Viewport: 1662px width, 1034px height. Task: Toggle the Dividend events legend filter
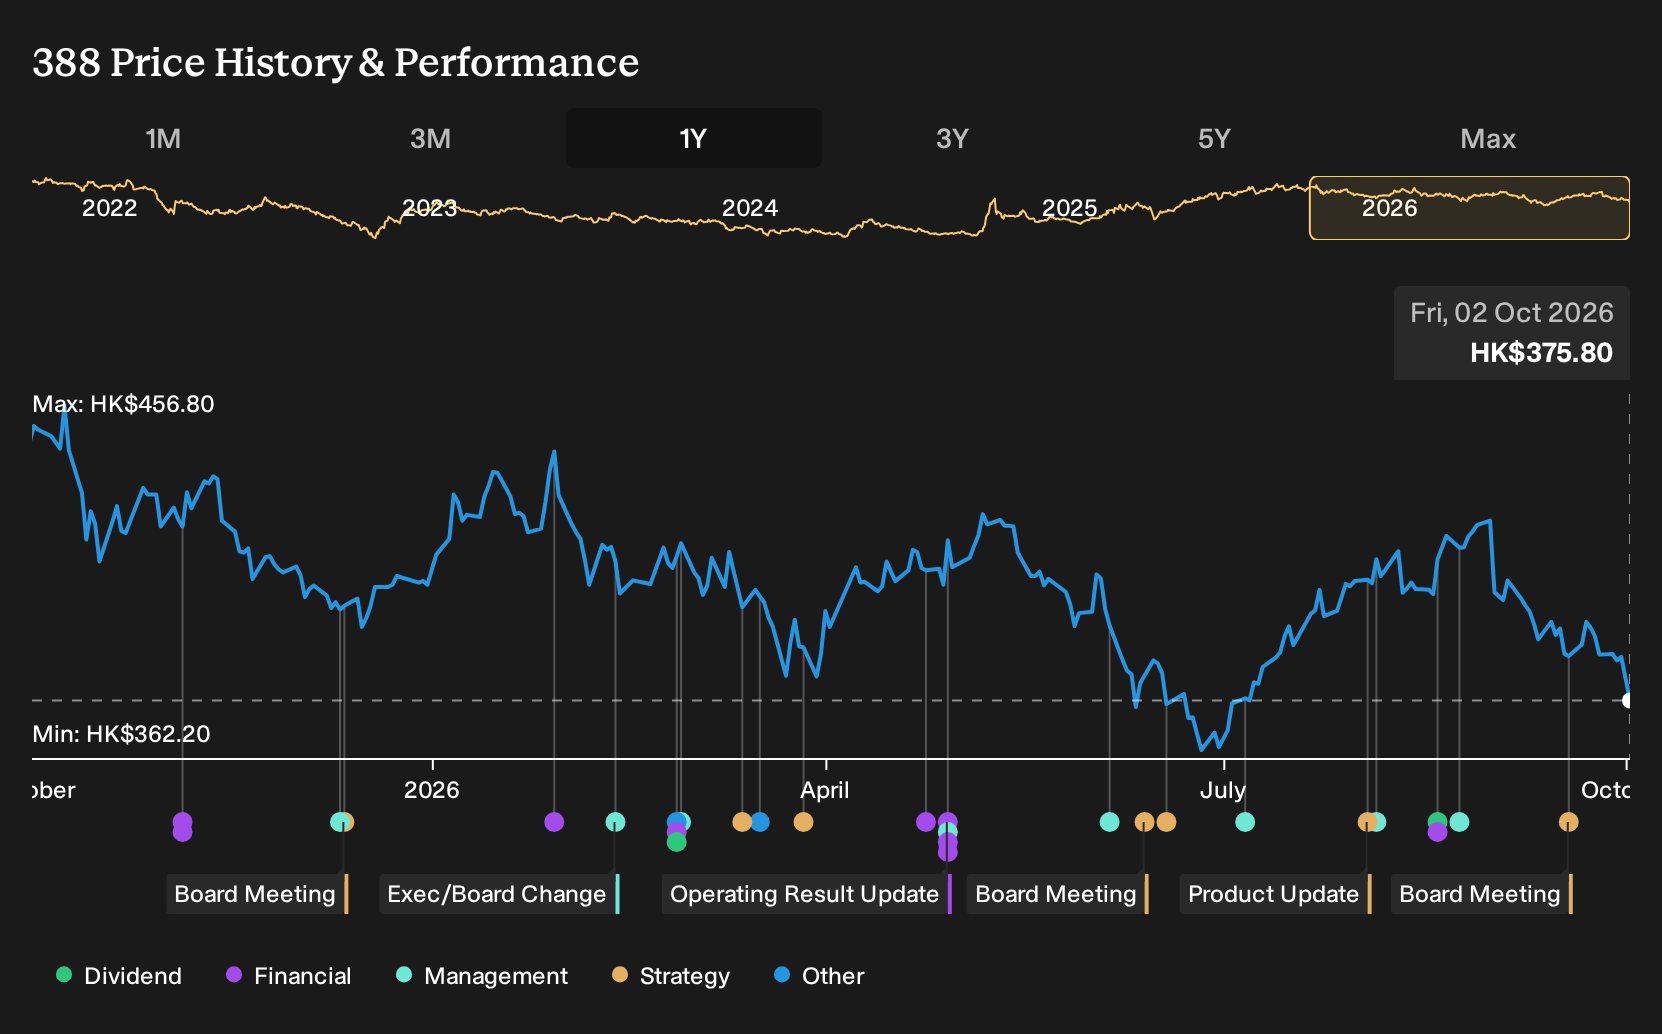119,975
